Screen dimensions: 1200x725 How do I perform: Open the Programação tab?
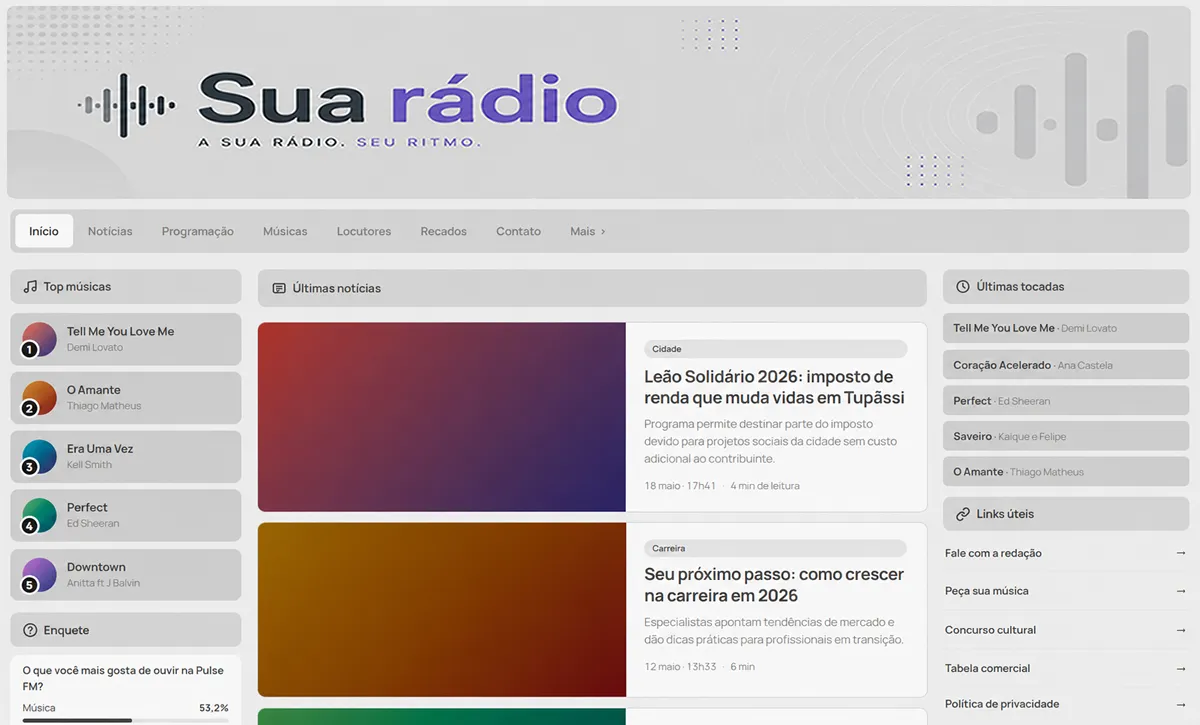[198, 231]
